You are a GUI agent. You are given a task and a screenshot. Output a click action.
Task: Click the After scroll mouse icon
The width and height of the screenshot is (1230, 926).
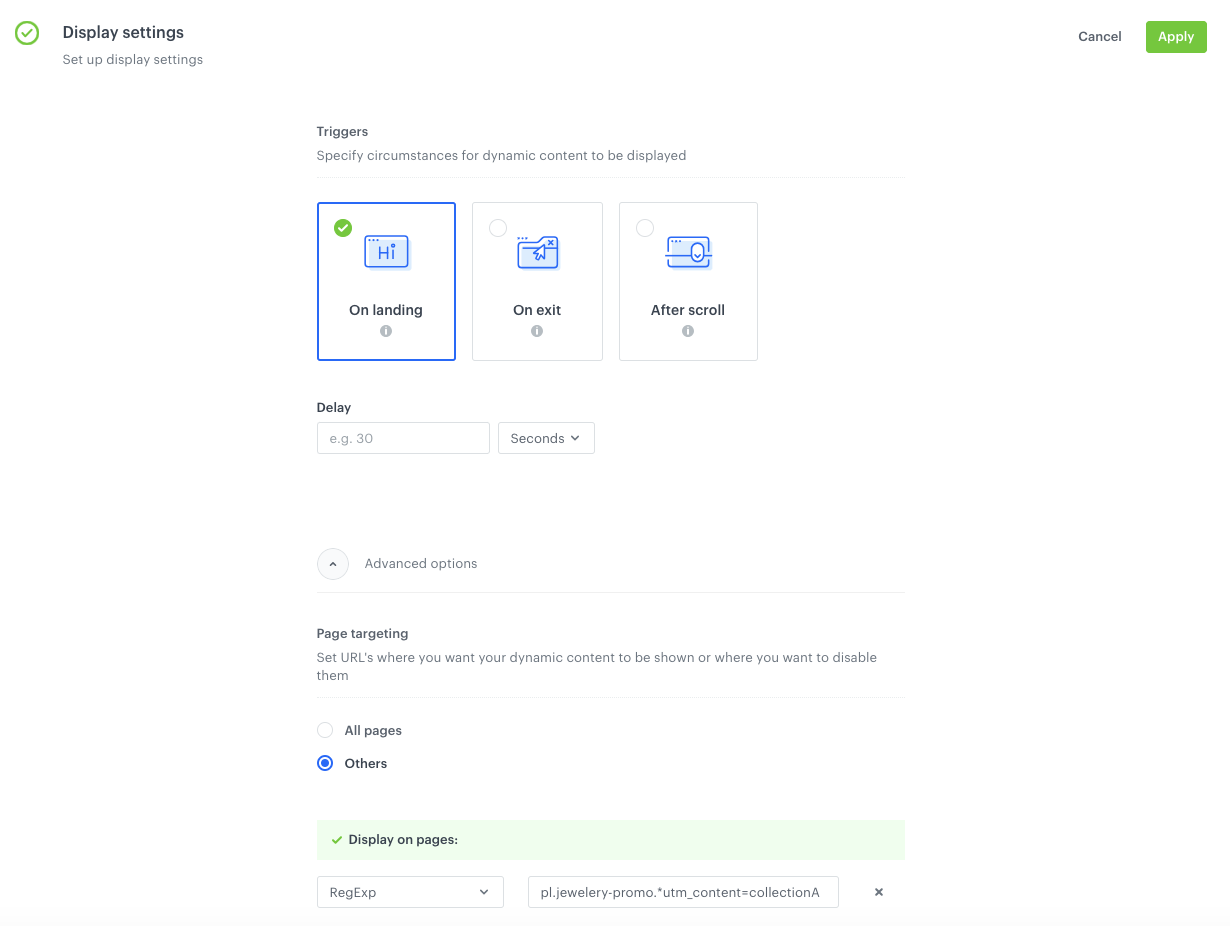pyautogui.click(x=688, y=253)
